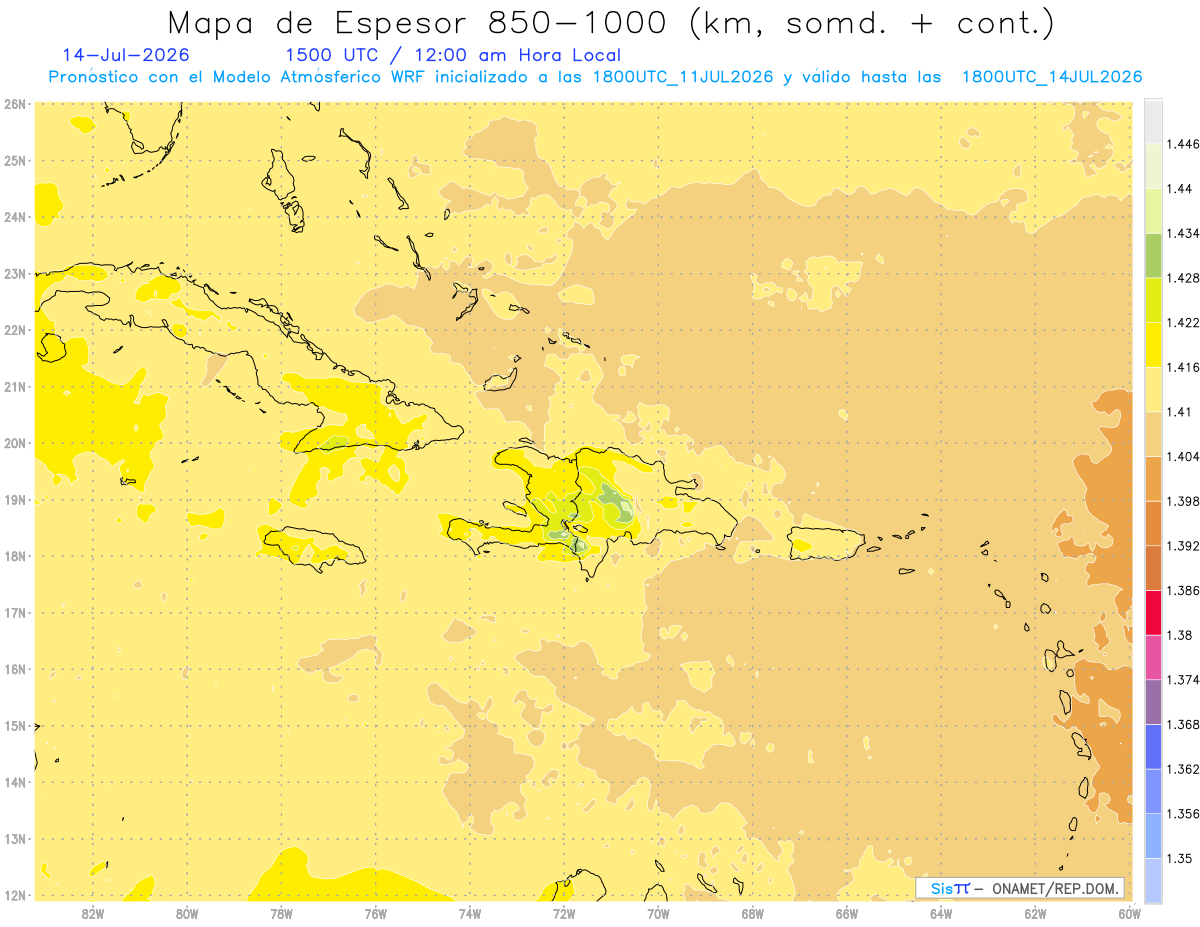
Task: Pick the gray swatch at the legend top
Action: coord(1153,121)
